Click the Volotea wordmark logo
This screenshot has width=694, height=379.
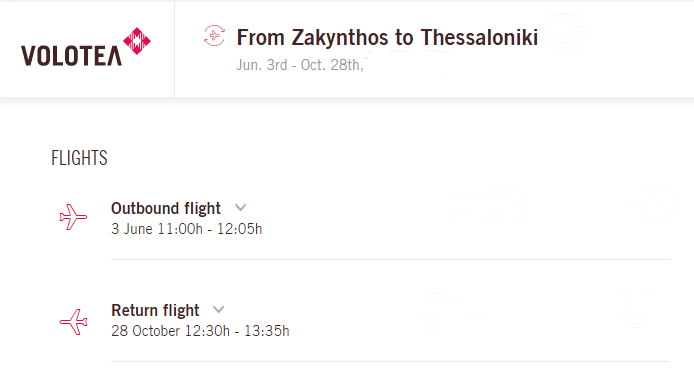point(71,56)
